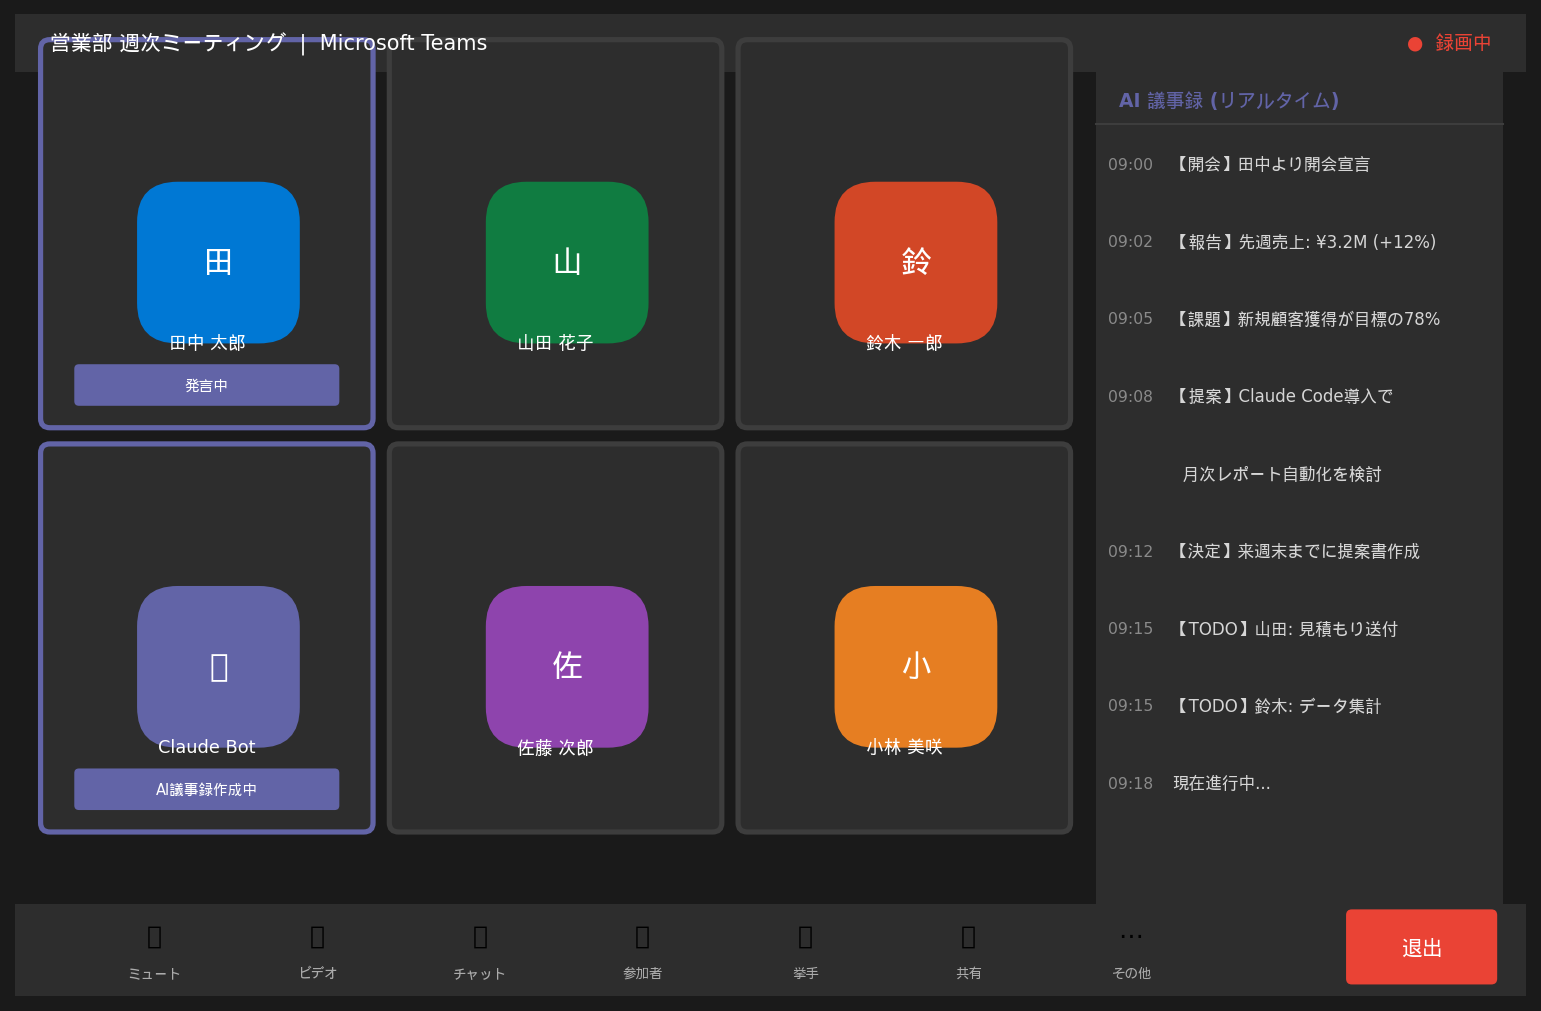1541x1011 pixels.
Task: Select 山田 花子's green avatar
Action: point(567,262)
